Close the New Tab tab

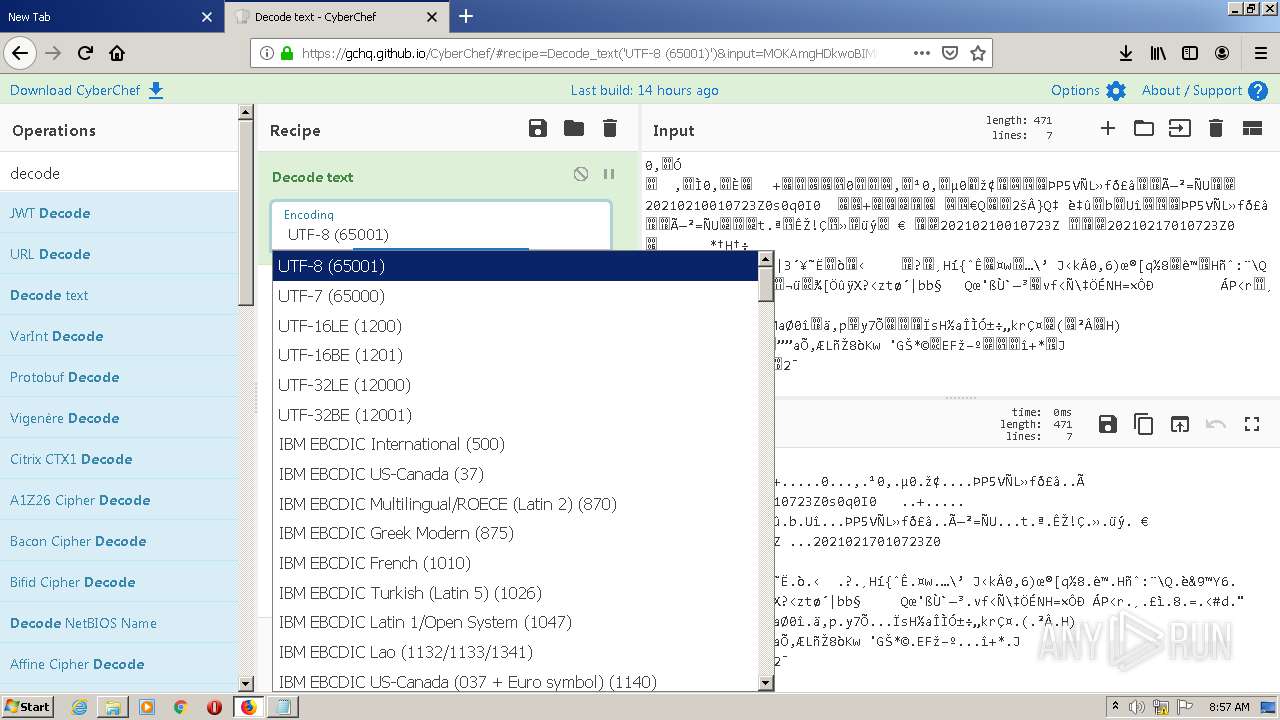tap(207, 17)
